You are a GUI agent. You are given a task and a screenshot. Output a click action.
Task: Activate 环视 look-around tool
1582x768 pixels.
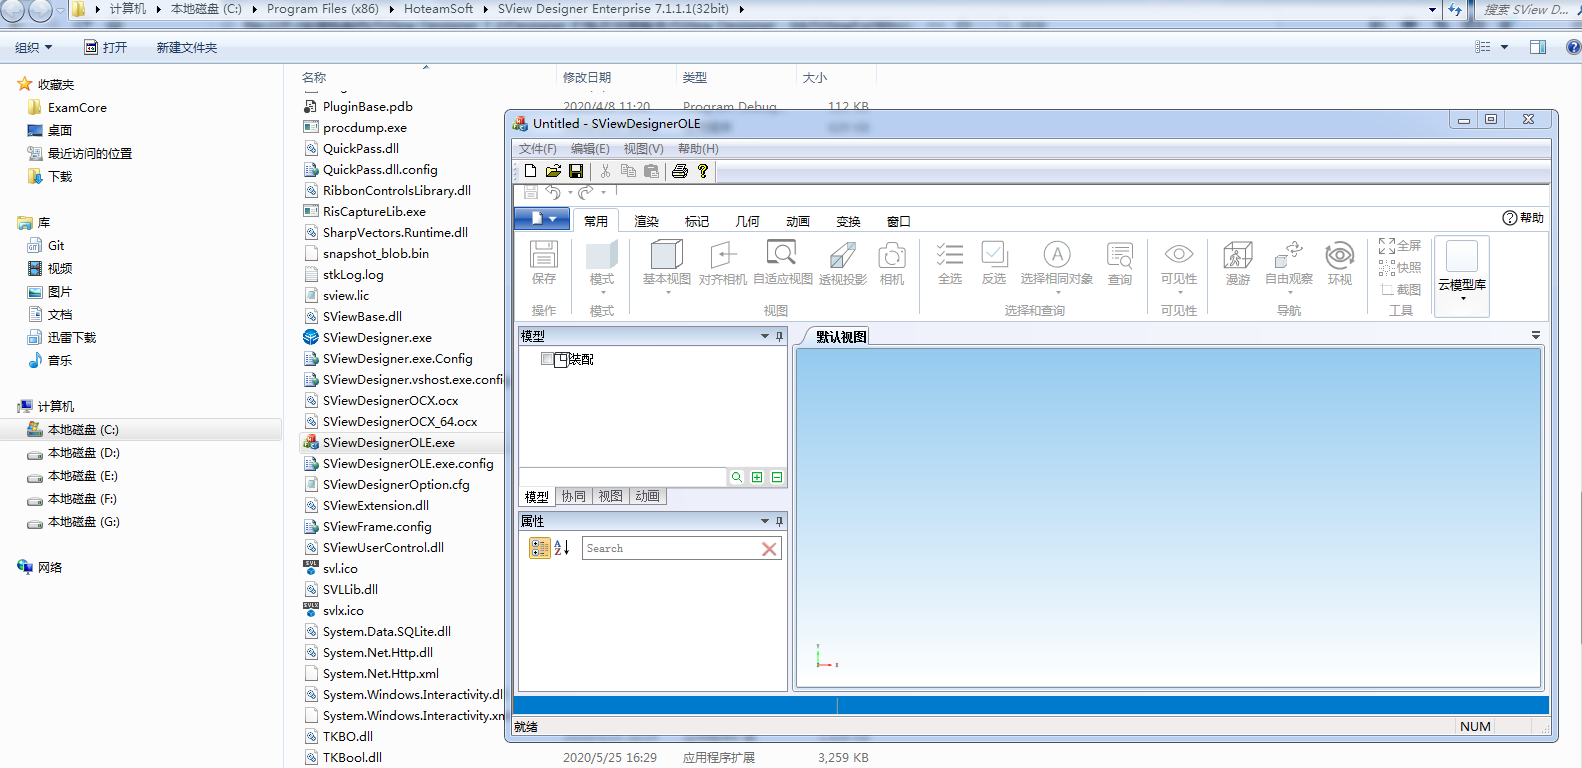click(1340, 263)
